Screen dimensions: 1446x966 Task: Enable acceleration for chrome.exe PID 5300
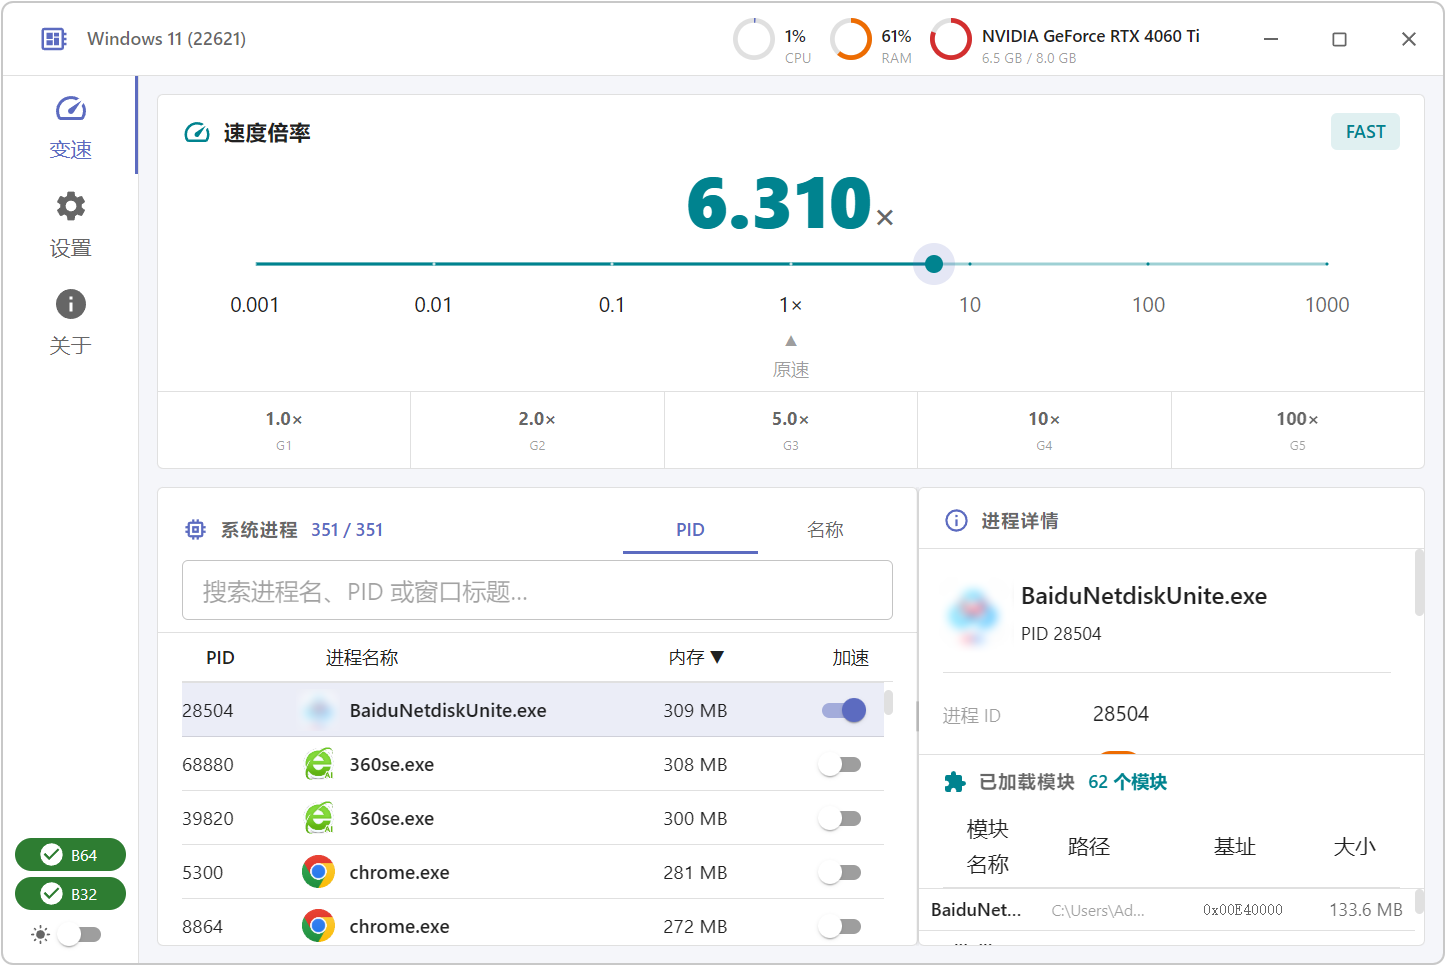click(840, 873)
